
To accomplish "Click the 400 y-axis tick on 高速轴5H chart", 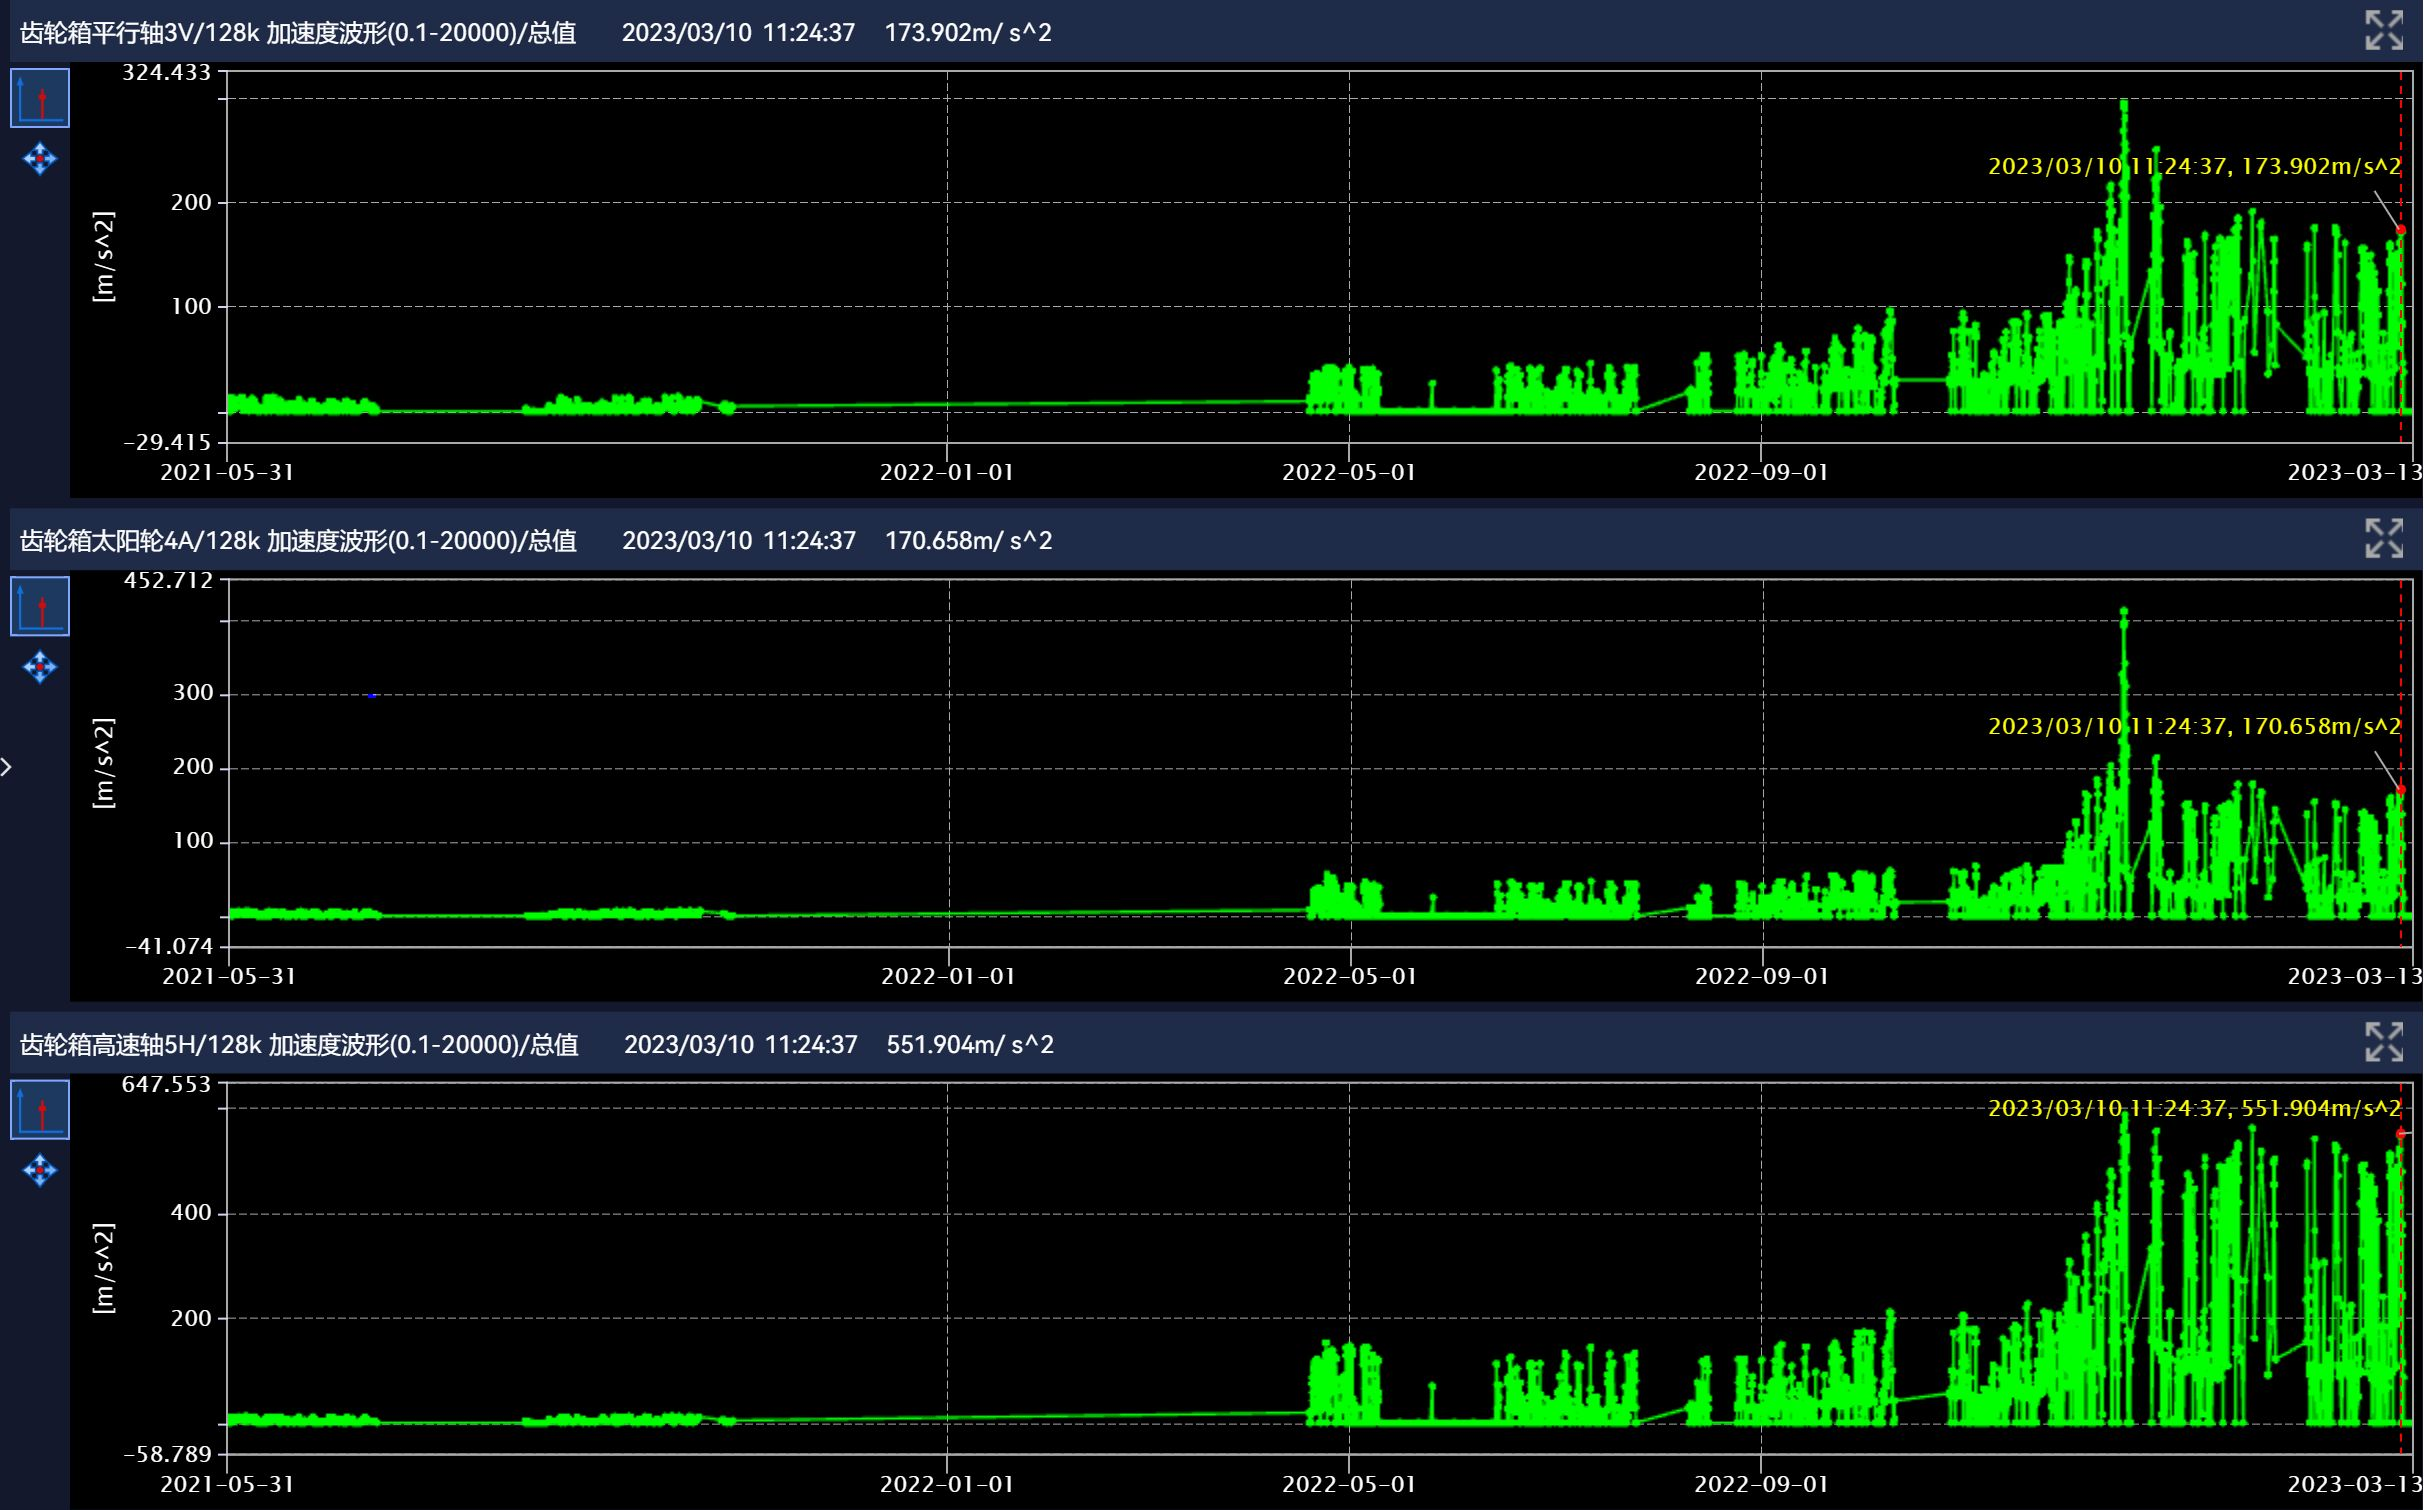I will point(191,1213).
